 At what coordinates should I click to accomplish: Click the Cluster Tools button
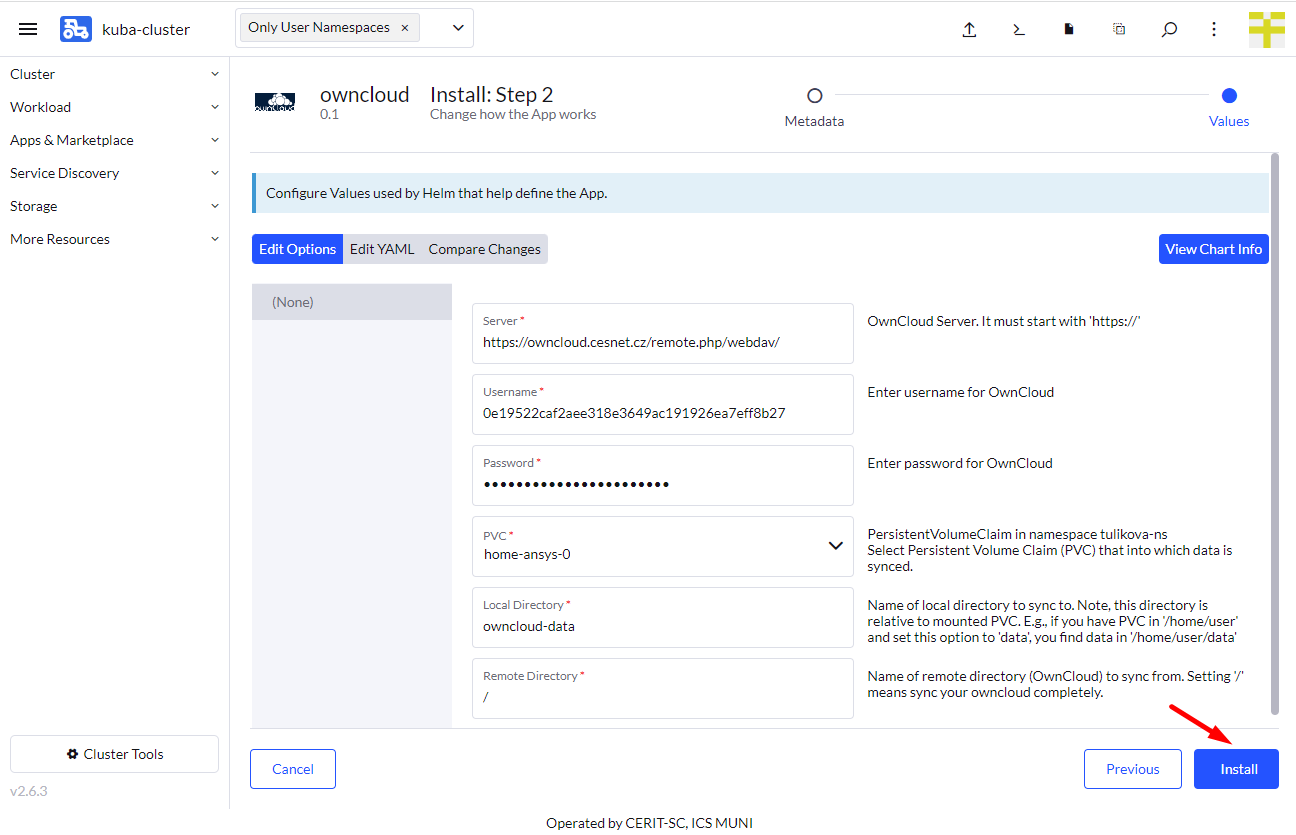point(114,754)
